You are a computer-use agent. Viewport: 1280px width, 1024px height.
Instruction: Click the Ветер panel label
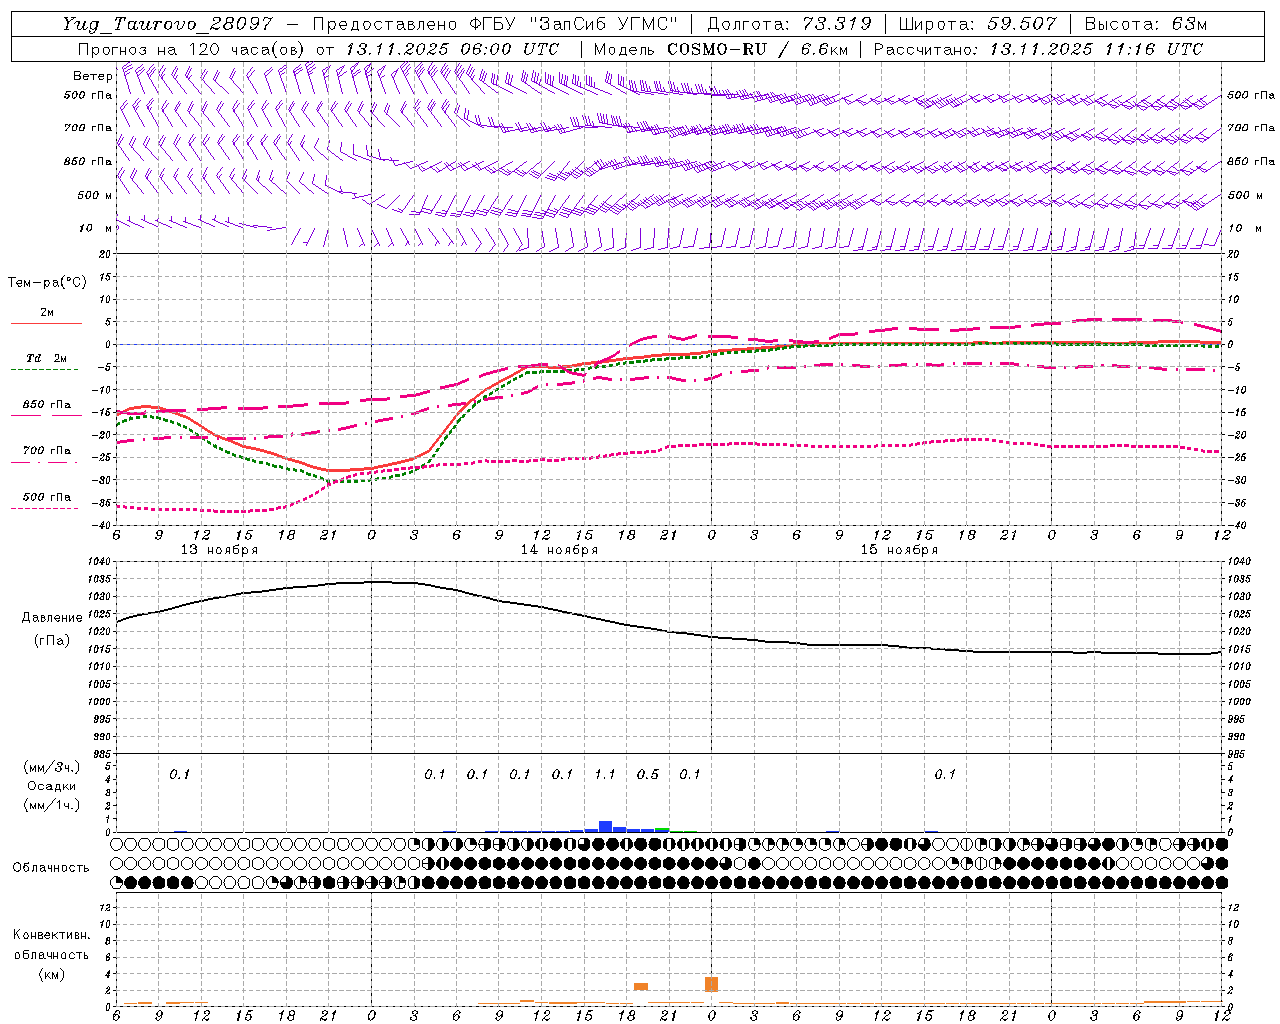pos(92,76)
